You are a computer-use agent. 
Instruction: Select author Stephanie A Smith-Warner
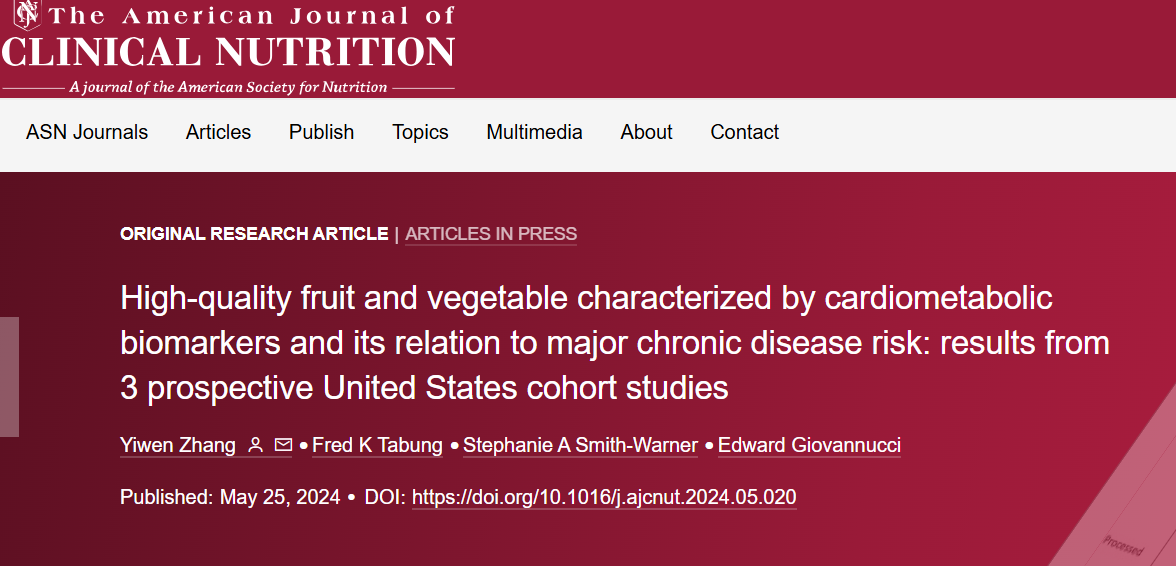coord(580,445)
